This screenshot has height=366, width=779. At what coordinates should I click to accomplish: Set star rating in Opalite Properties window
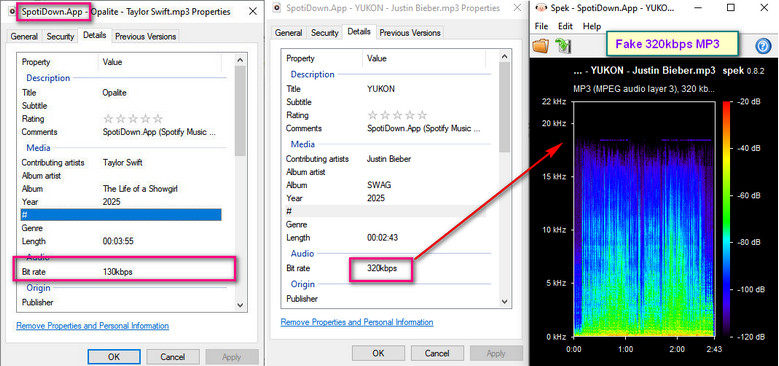coord(133,119)
